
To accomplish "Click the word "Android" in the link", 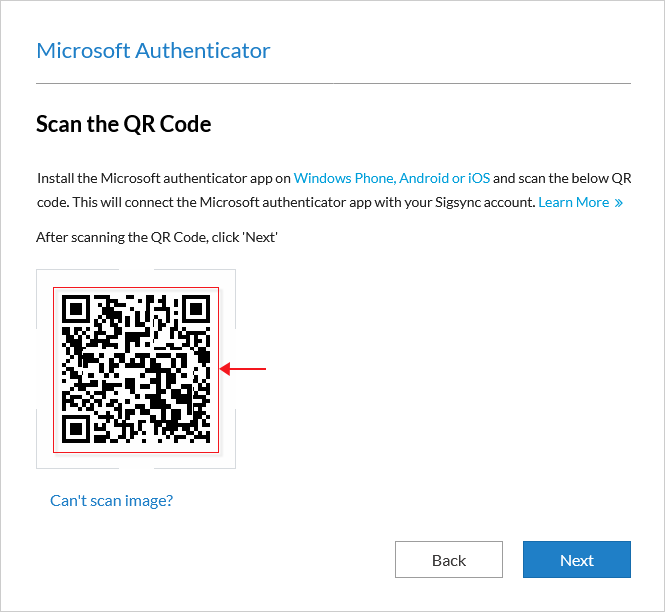I will tap(424, 178).
